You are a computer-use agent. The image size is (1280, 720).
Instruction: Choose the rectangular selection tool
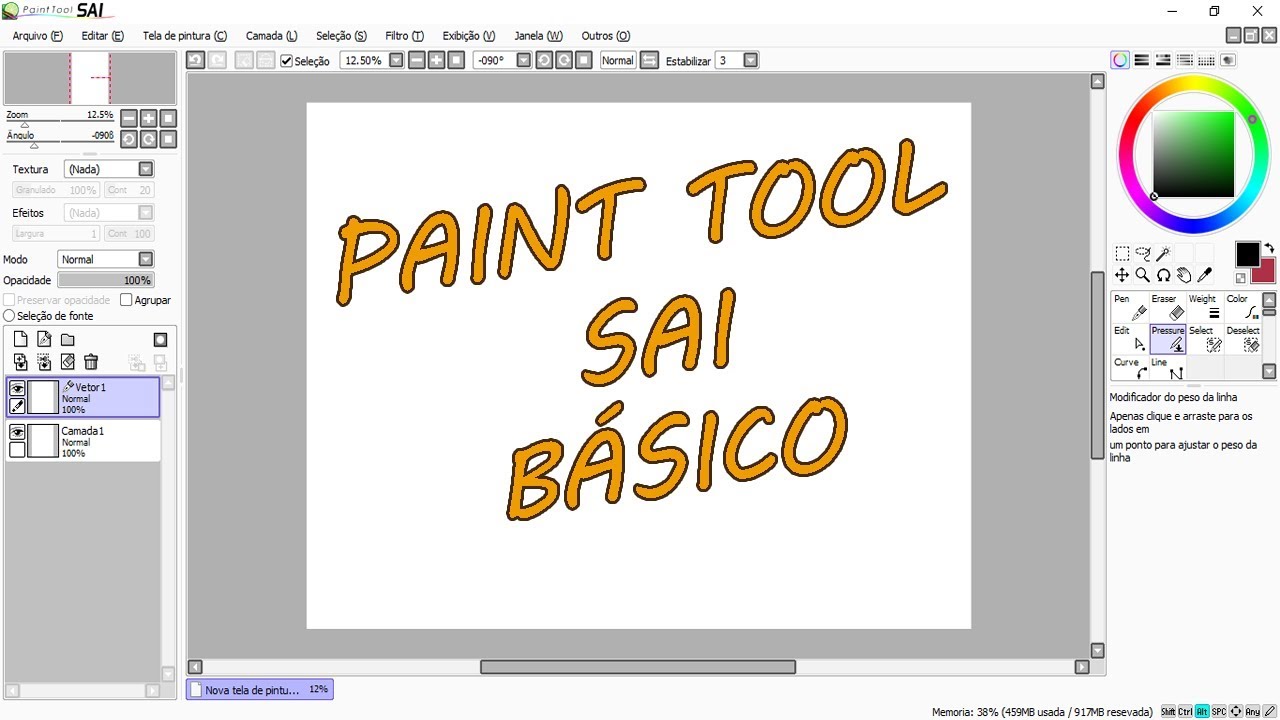click(x=1122, y=254)
